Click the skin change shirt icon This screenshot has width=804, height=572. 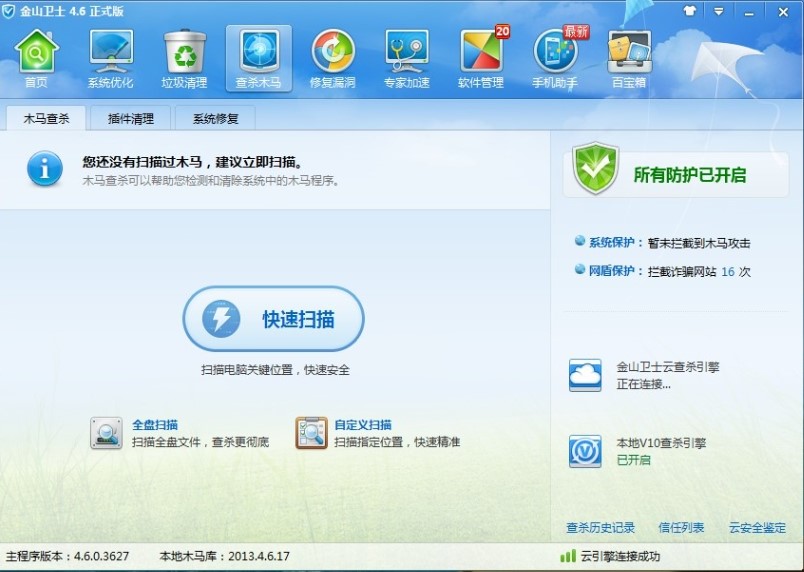[690, 11]
